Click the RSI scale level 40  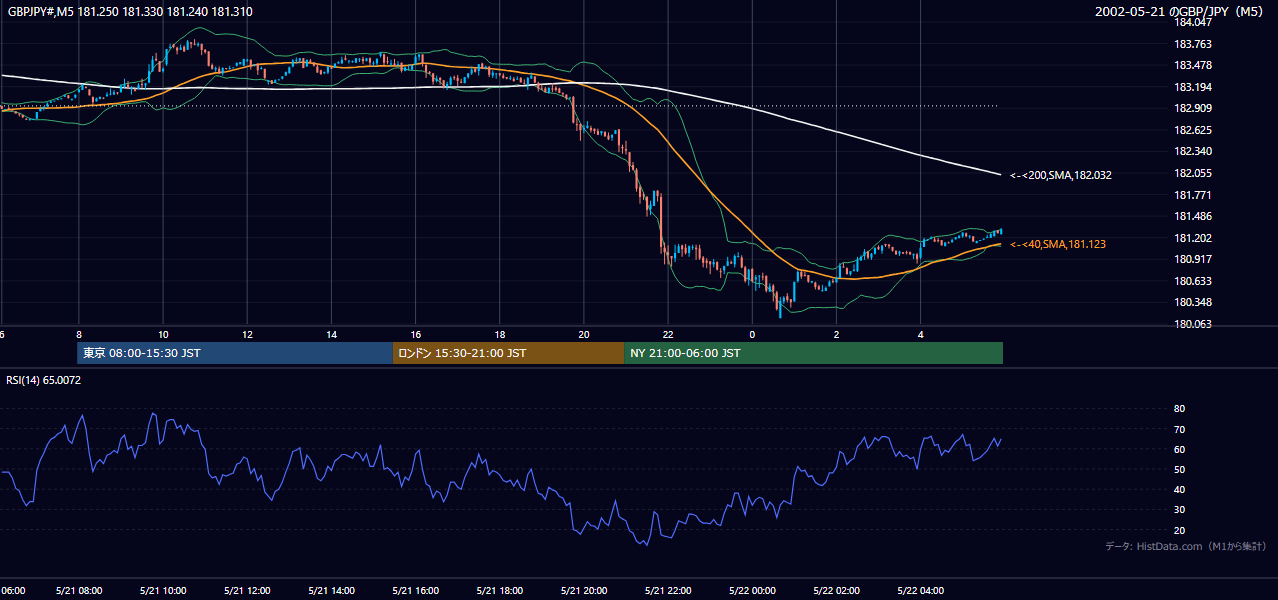1179,489
